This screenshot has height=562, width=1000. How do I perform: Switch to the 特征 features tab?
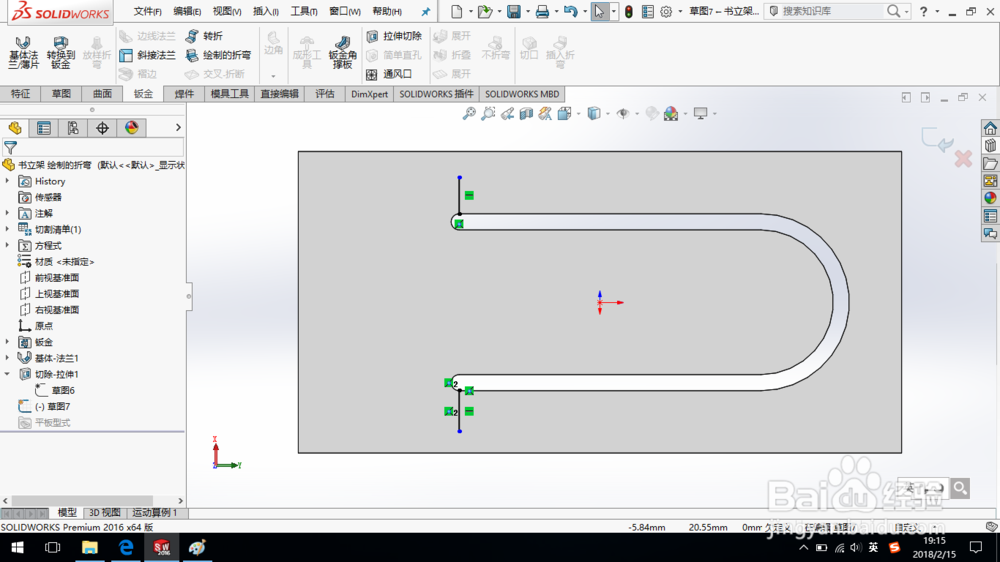pos(20,94)
